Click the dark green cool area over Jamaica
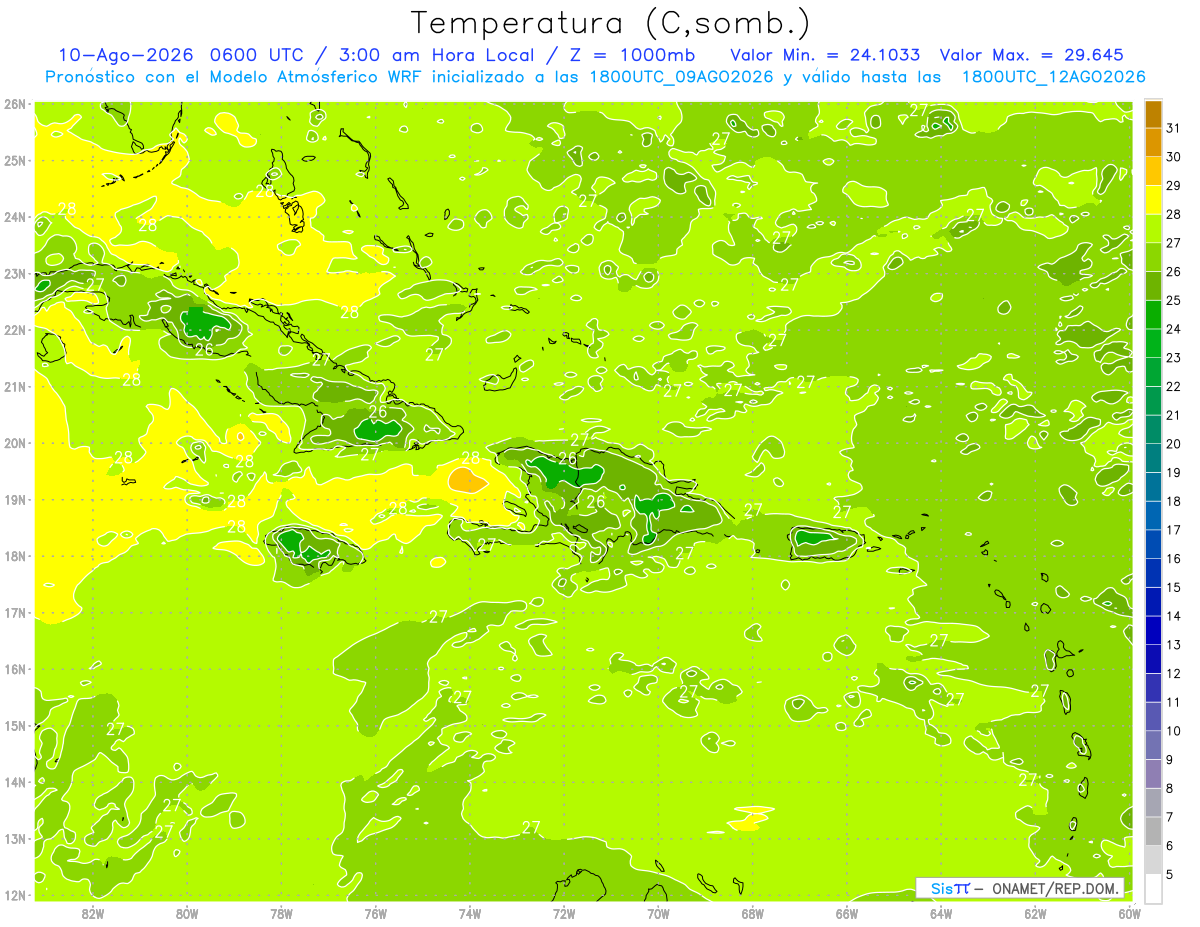Viewport: 1200px width, 927px height. click(300, 546)
